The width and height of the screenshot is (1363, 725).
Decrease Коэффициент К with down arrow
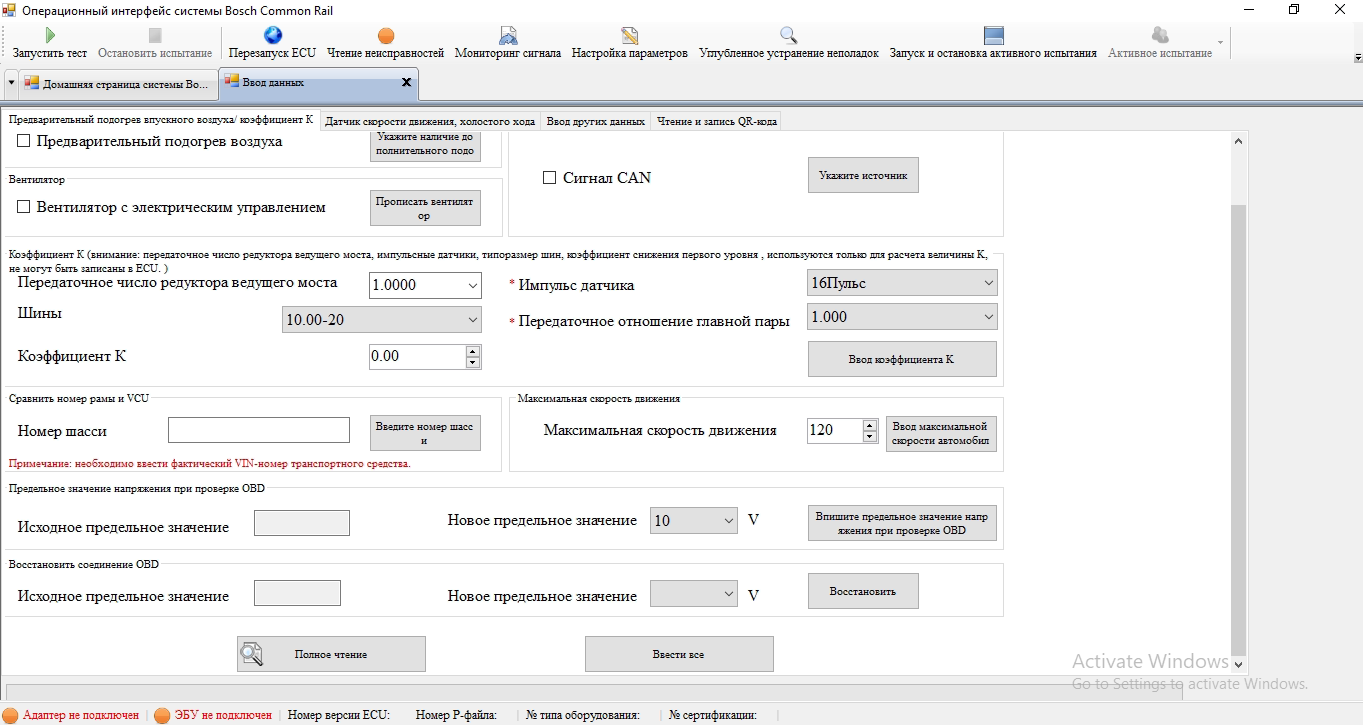coord(473,362)
